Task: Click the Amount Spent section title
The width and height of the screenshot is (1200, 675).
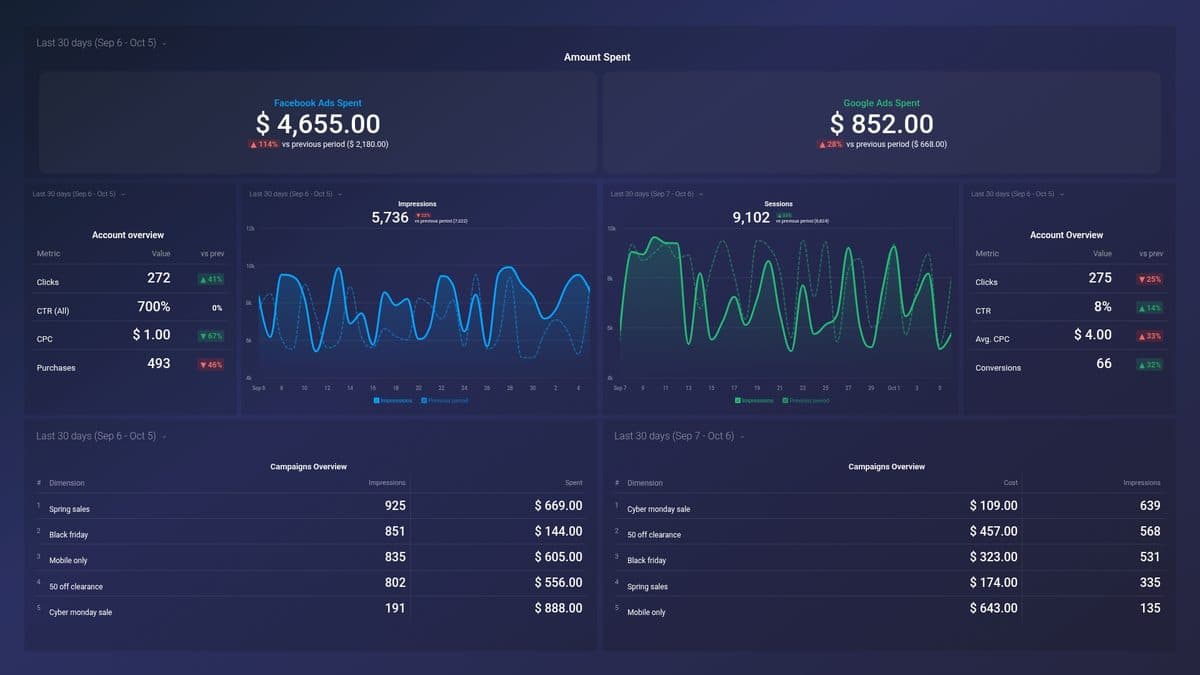Action: (x=597, y=58)
